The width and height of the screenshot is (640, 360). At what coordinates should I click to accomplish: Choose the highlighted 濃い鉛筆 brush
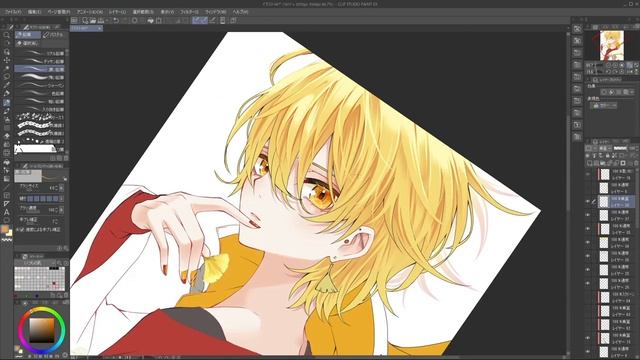[40, 69]
